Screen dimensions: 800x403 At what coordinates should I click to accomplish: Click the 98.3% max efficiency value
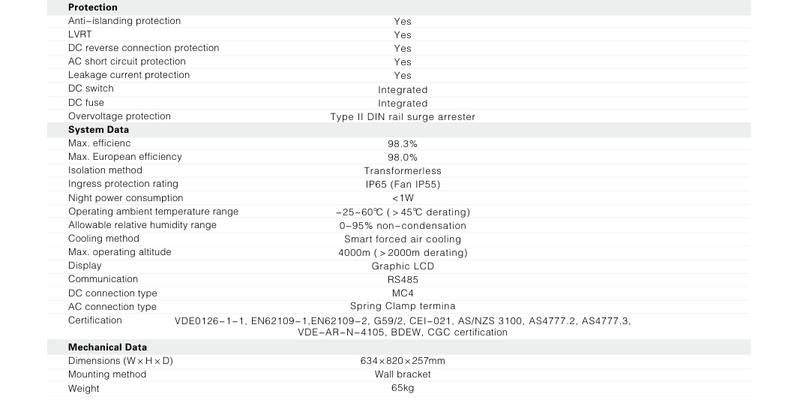[402, 144]
